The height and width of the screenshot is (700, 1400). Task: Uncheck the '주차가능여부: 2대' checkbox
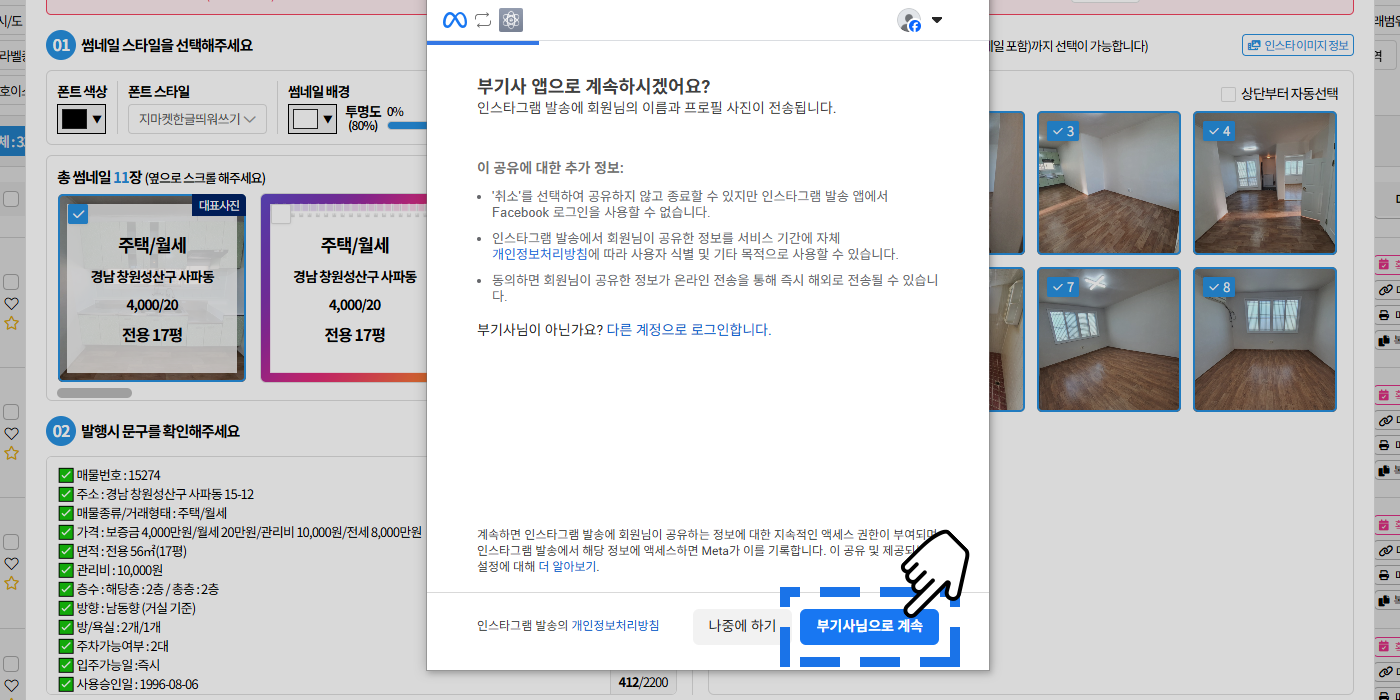coord(67,646)
